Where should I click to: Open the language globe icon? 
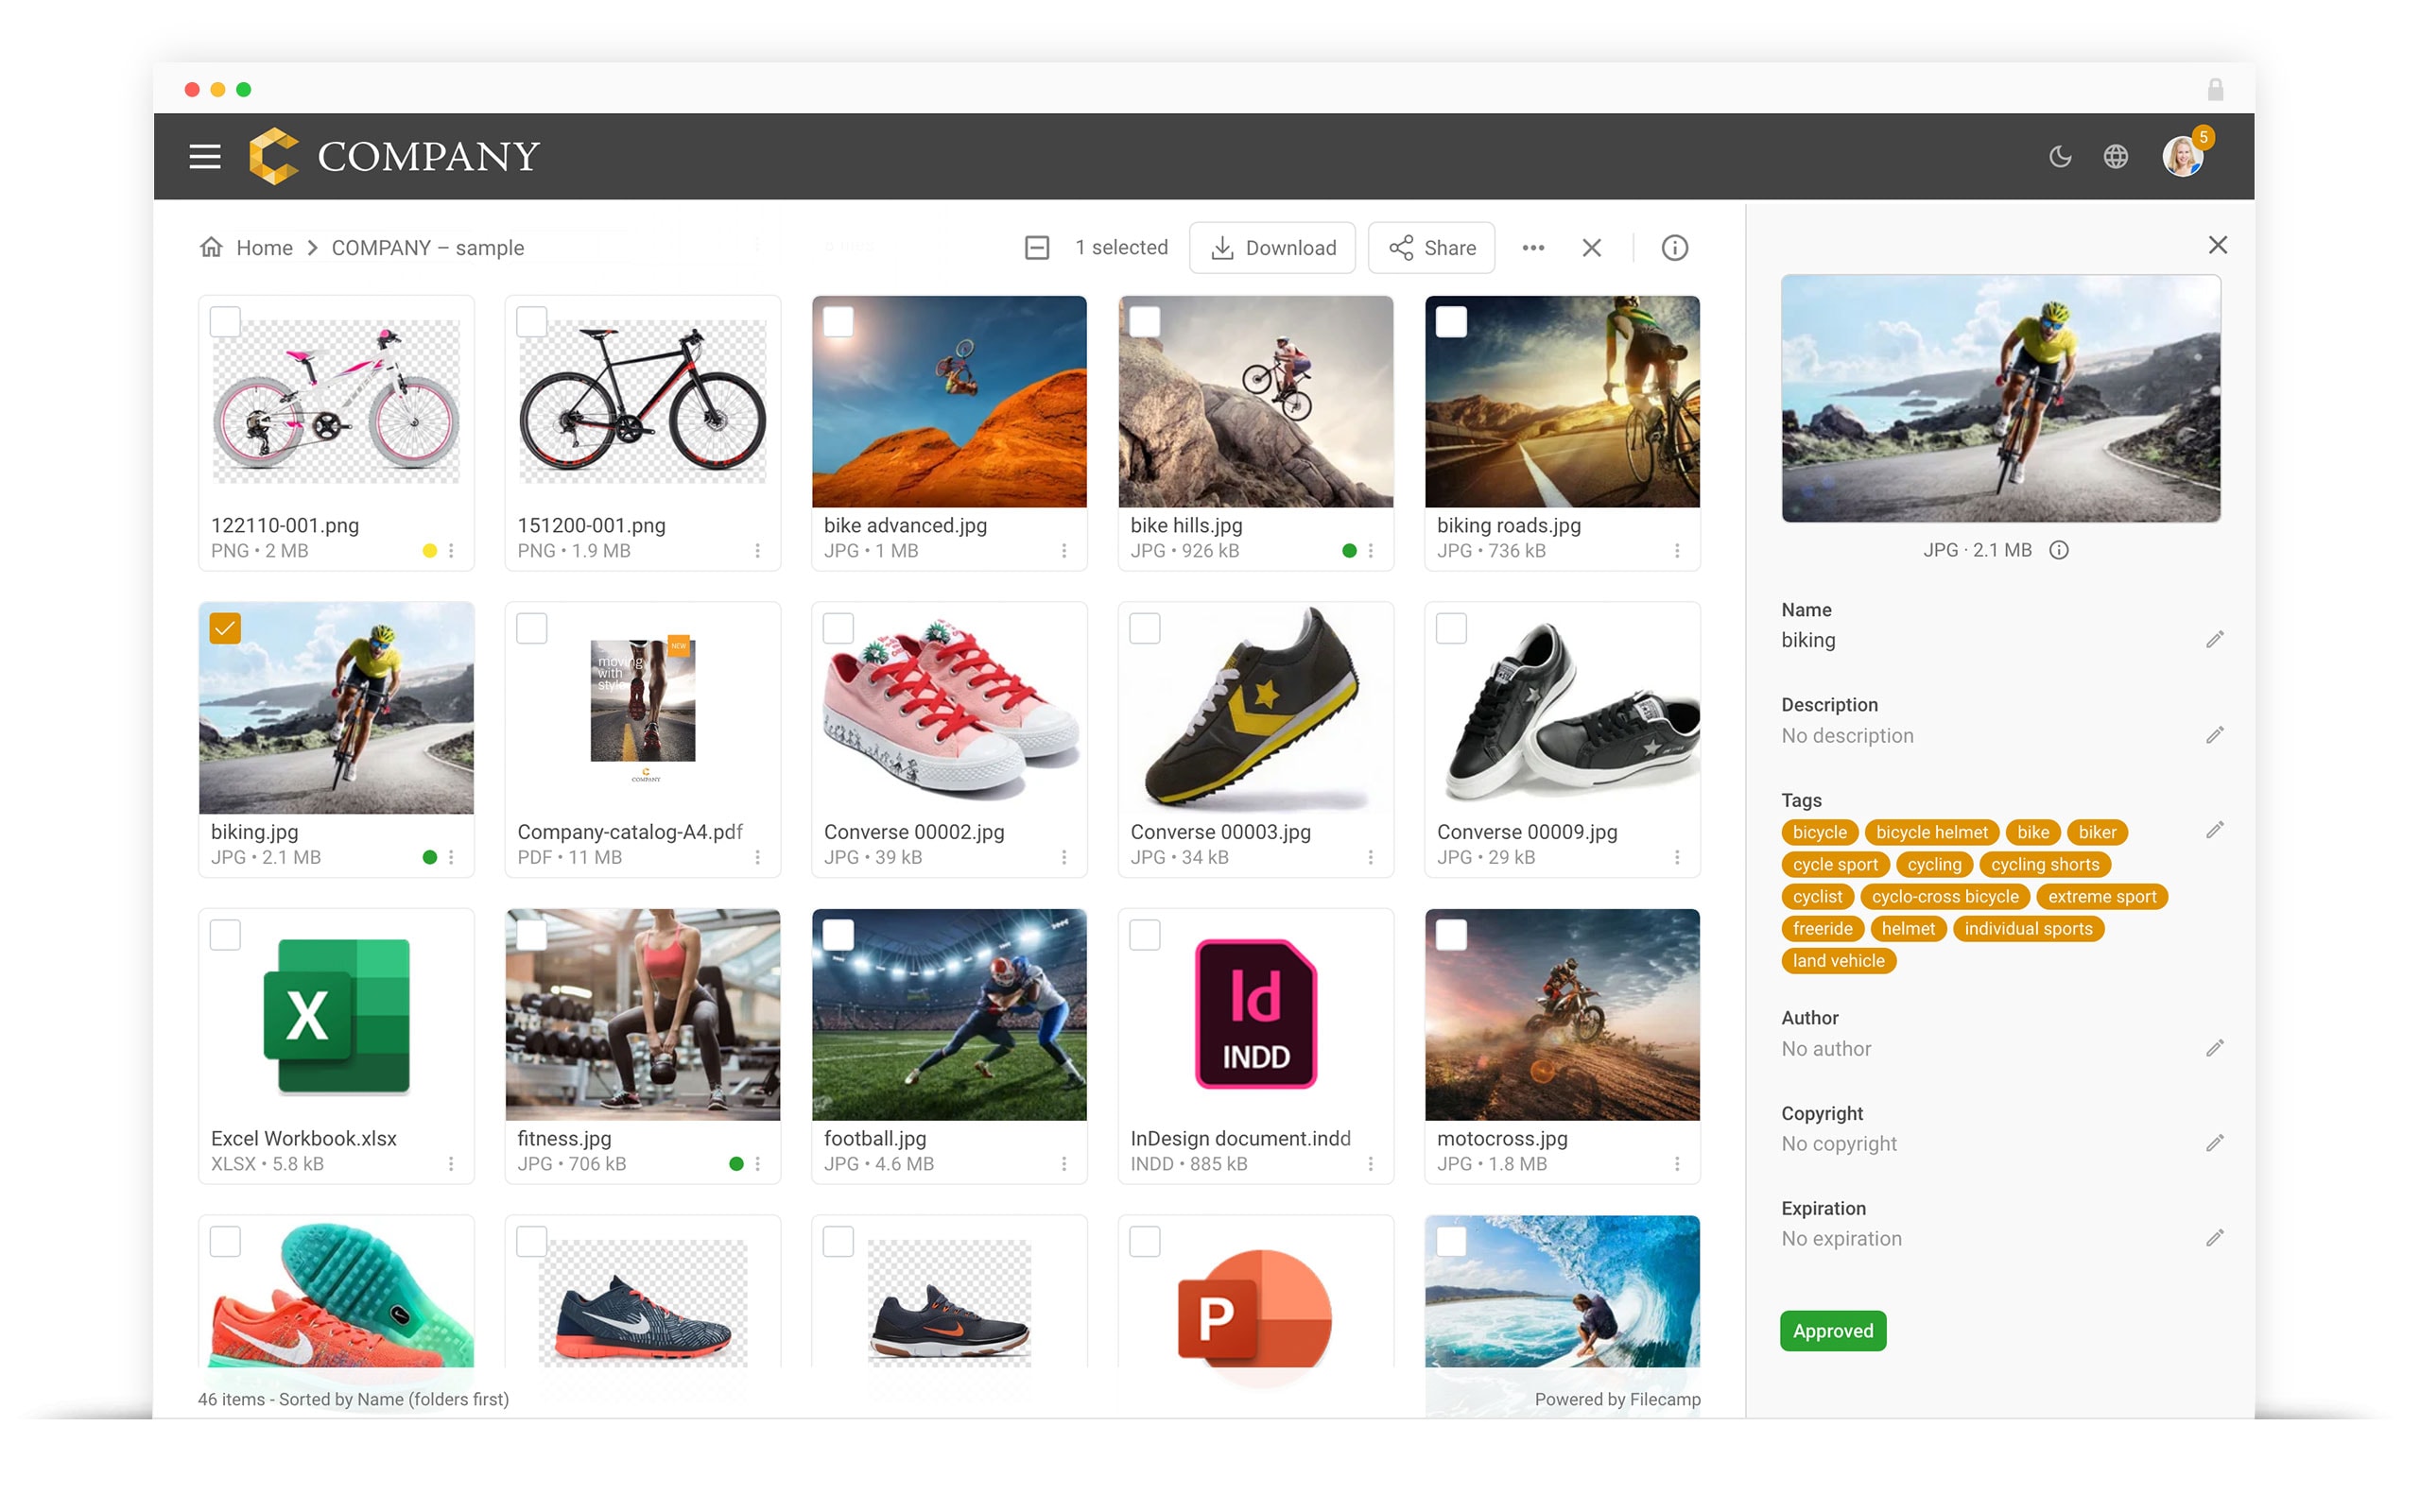[x=2115, y=156]
